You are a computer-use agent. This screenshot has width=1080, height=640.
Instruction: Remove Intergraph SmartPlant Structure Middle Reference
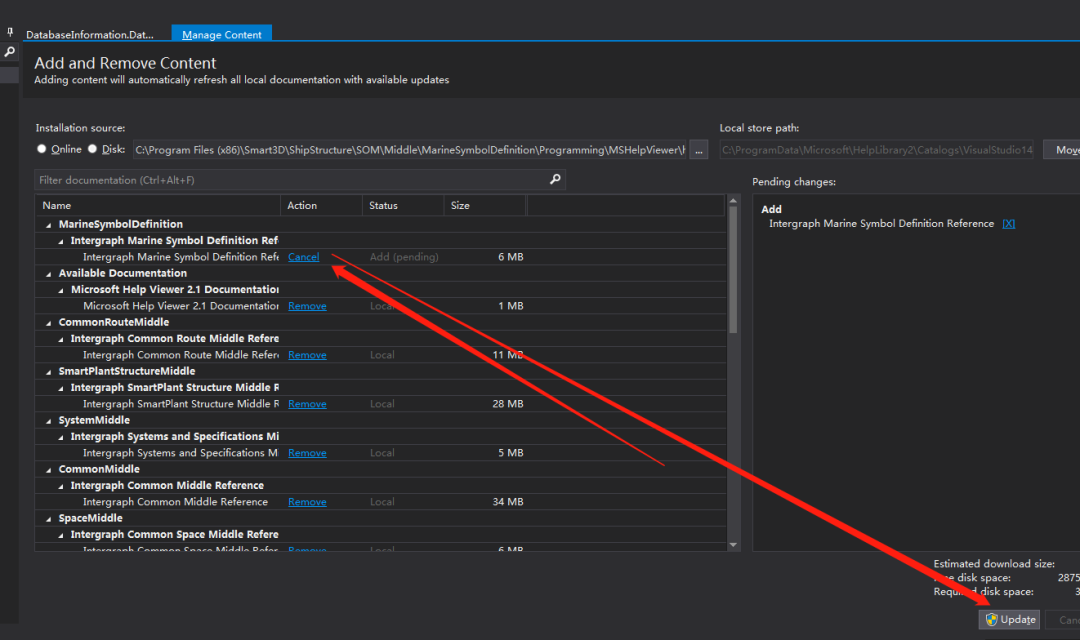click(x=307, y=404)
